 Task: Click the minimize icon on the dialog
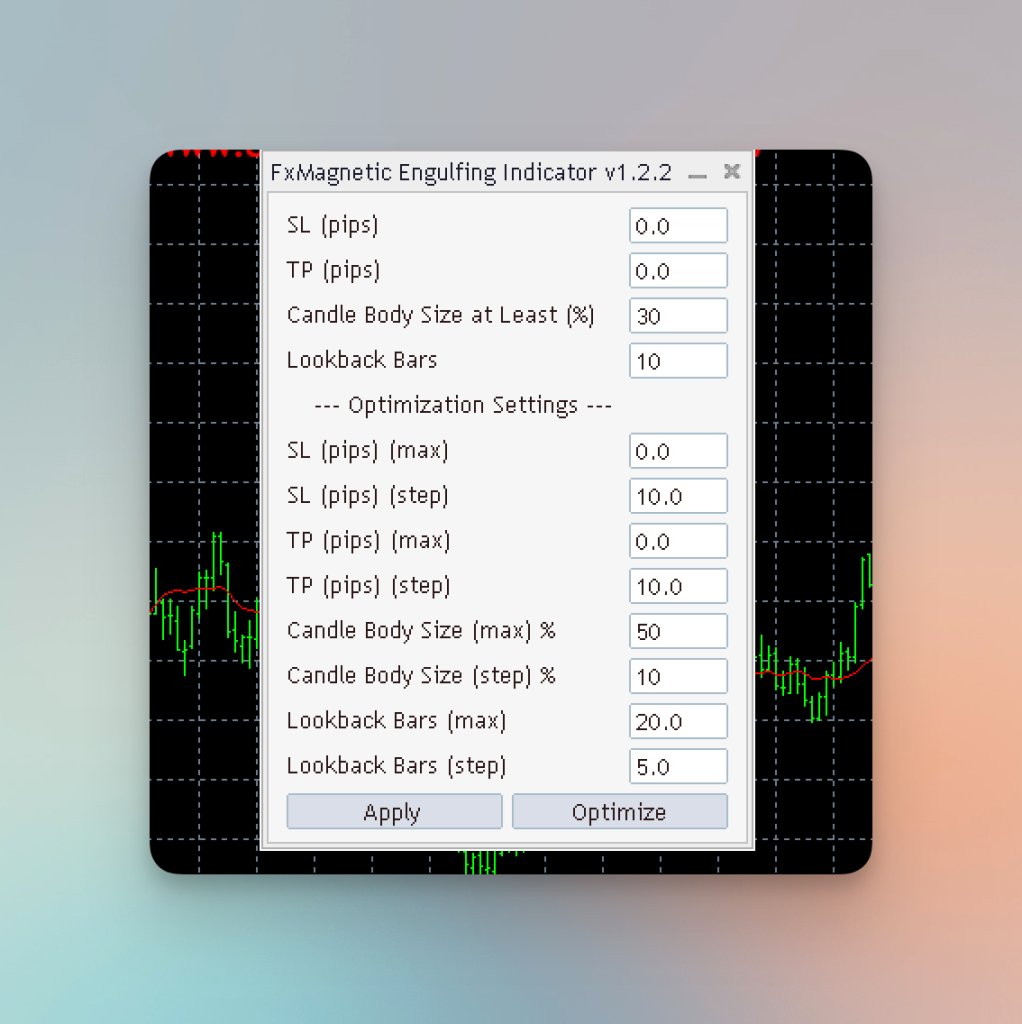click(x=697, y=172)
